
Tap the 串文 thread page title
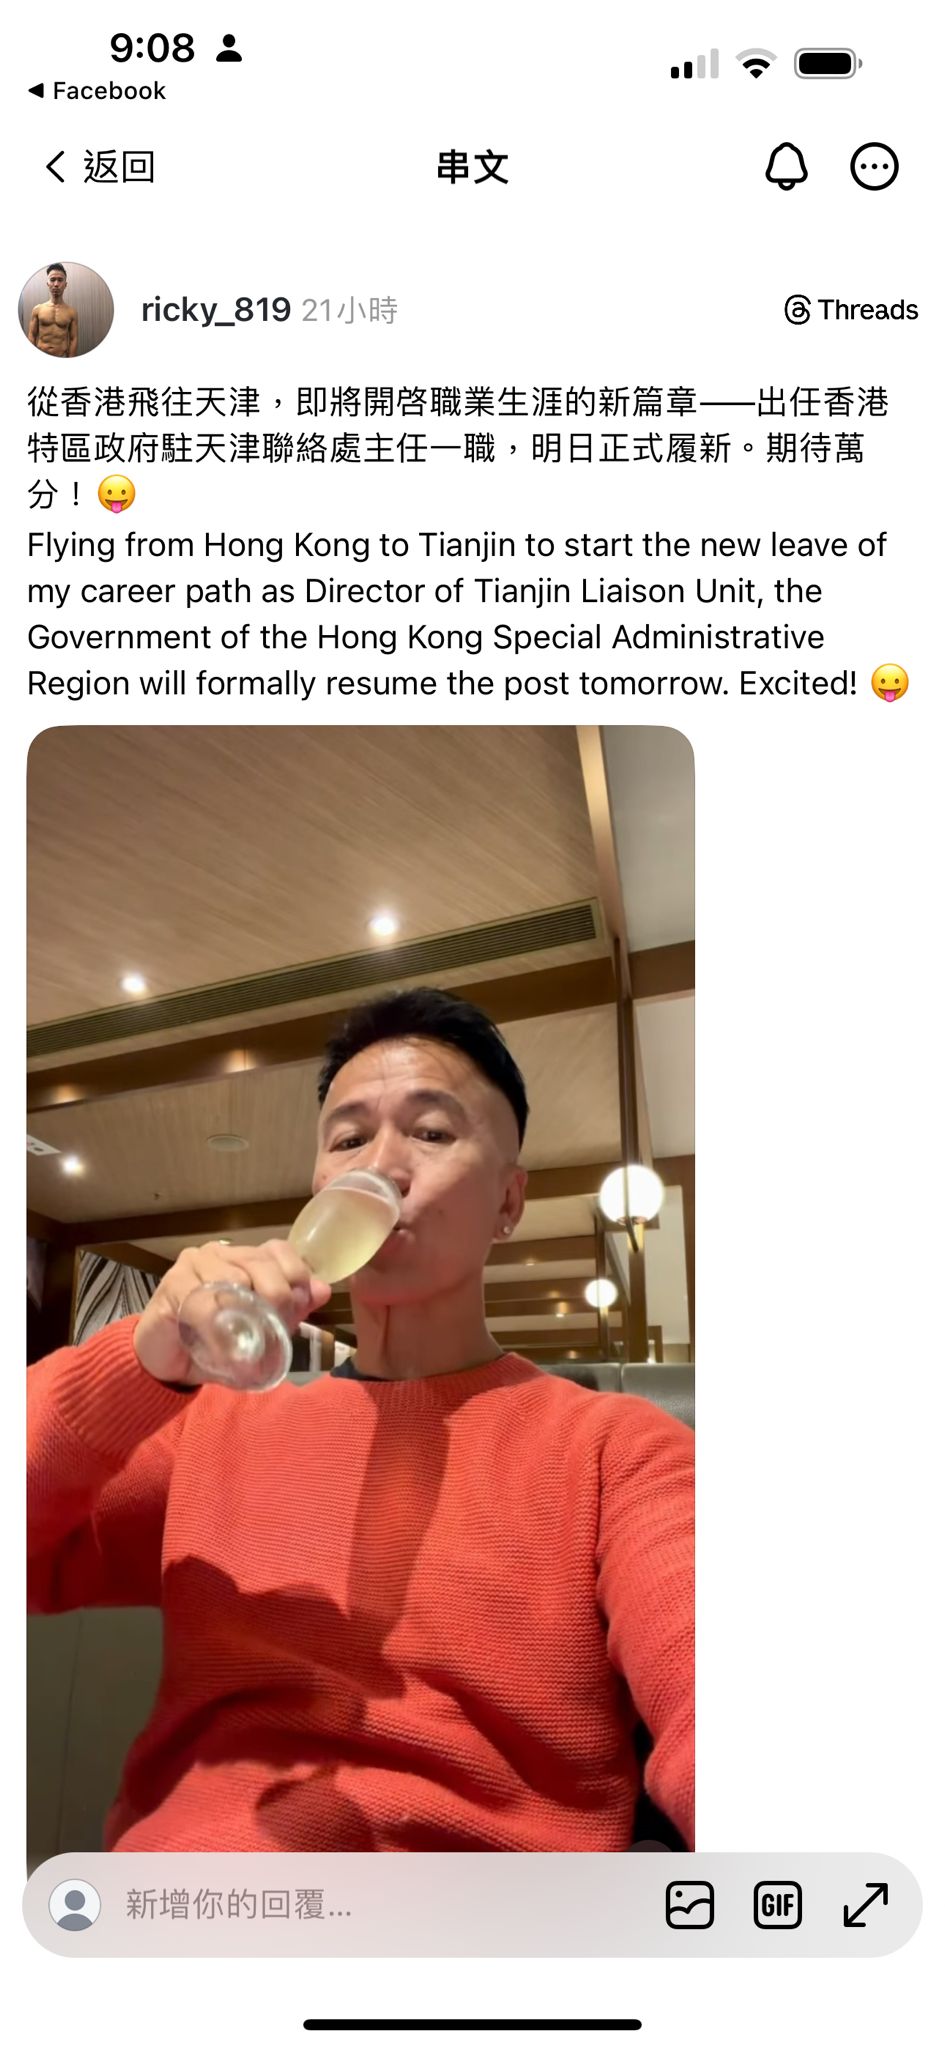[472, 167]
